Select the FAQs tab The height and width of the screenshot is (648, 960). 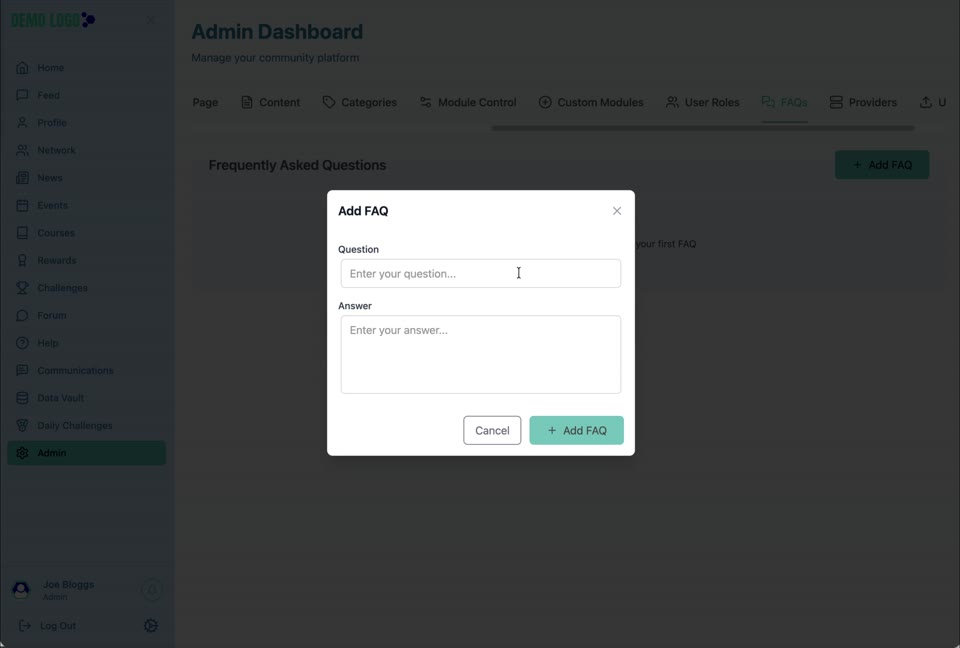pos(784,102)
